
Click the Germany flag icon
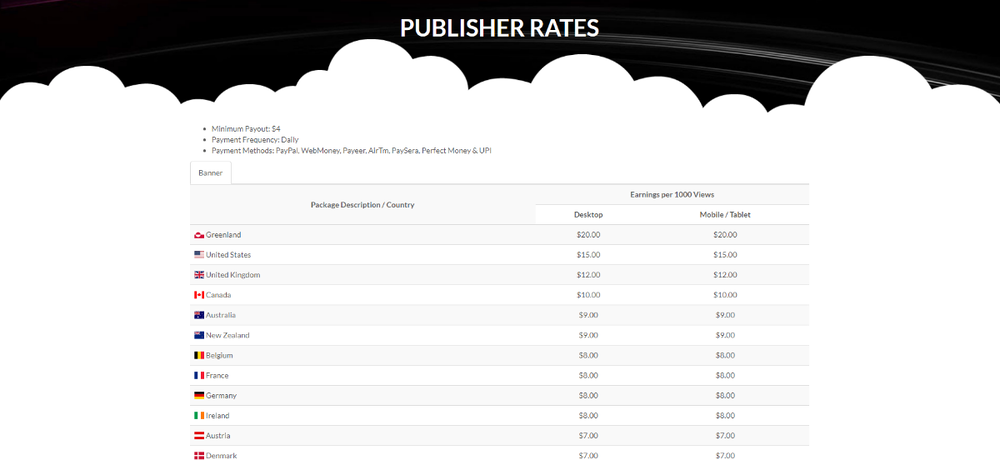click(199, 396)
